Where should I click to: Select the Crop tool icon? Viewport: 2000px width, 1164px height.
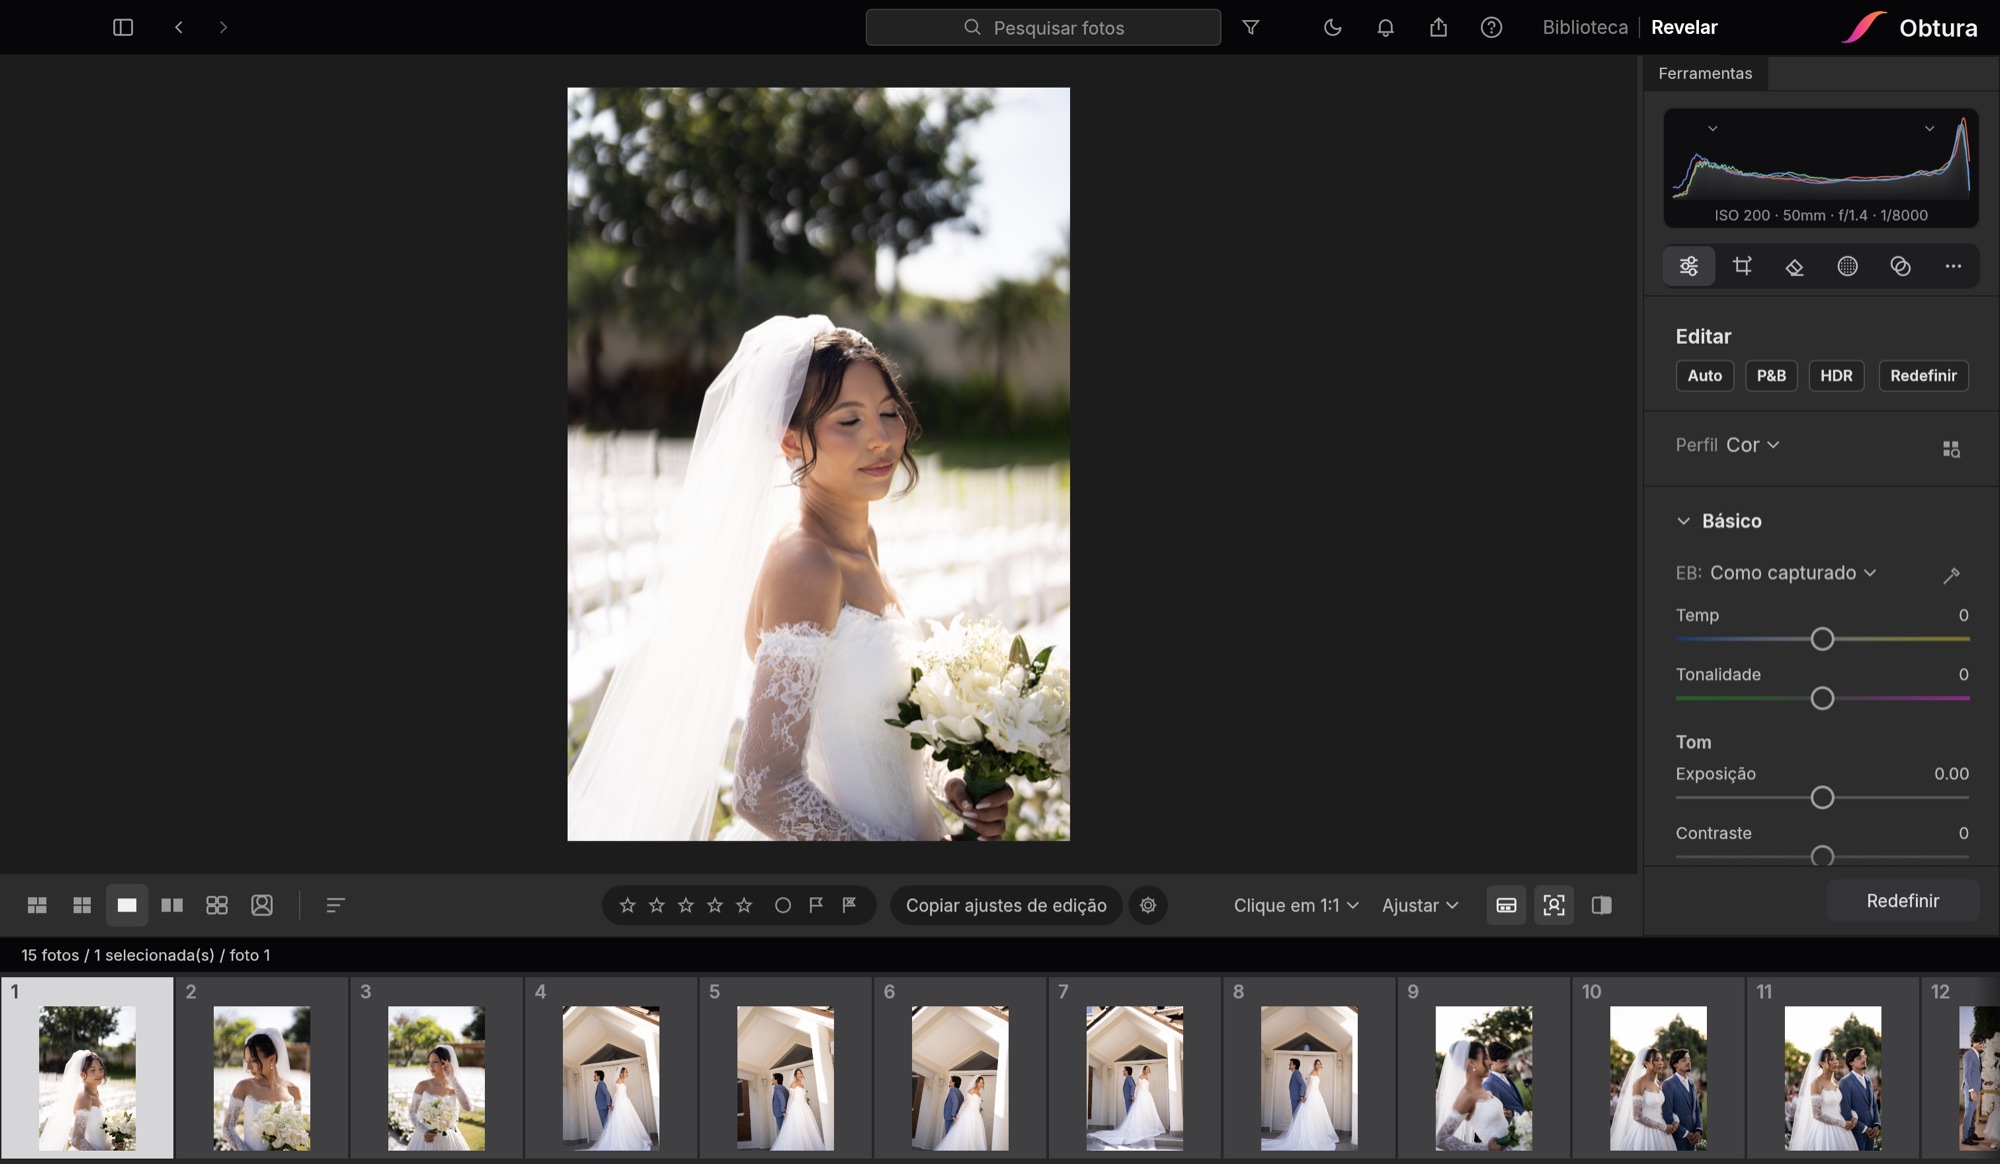coord(1742,266)
